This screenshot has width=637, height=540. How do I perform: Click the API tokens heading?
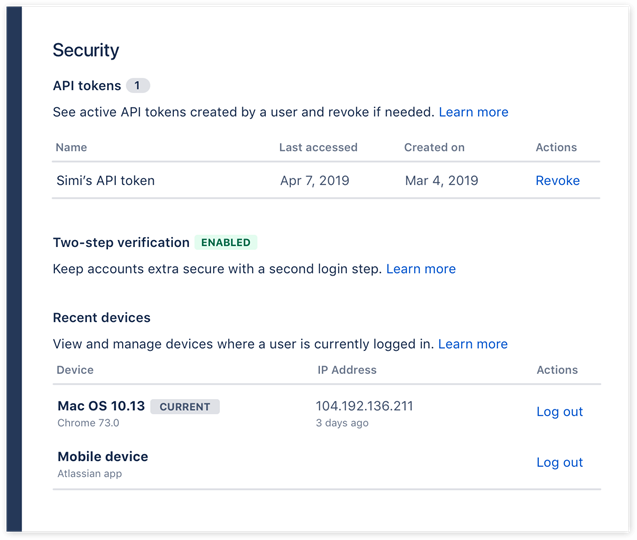pos(87,86)
